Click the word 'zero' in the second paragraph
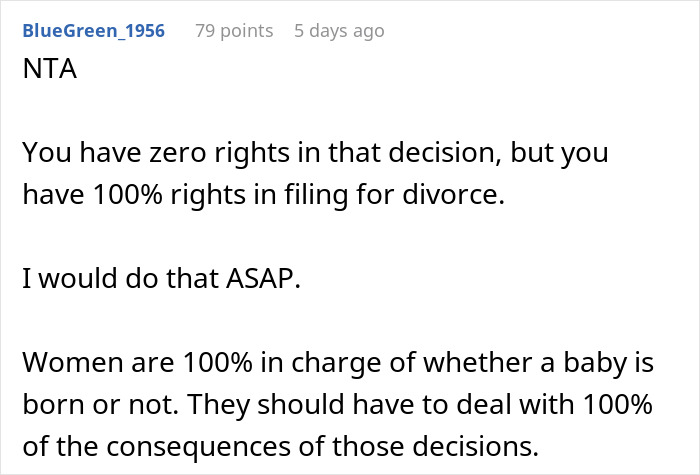The height and width of the screenshot is (475, 700). [x=177, y=153]
